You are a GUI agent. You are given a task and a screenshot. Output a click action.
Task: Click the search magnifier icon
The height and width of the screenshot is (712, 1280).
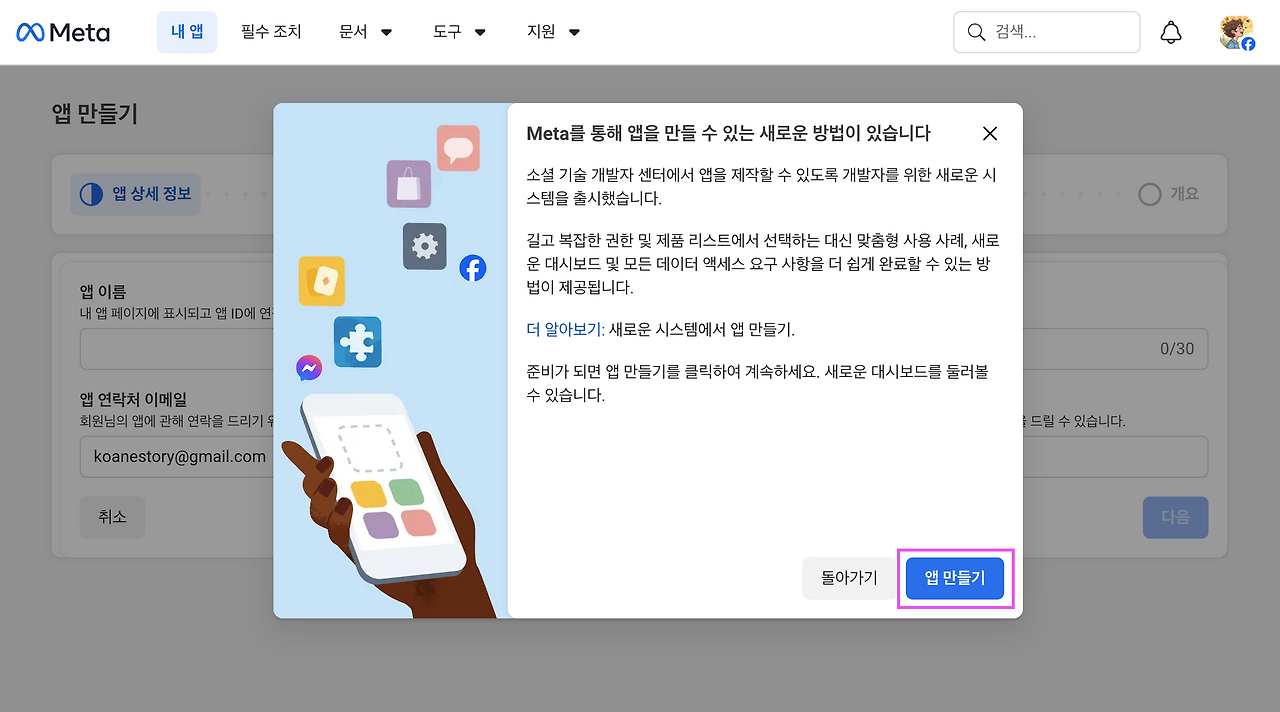(976, 32)
